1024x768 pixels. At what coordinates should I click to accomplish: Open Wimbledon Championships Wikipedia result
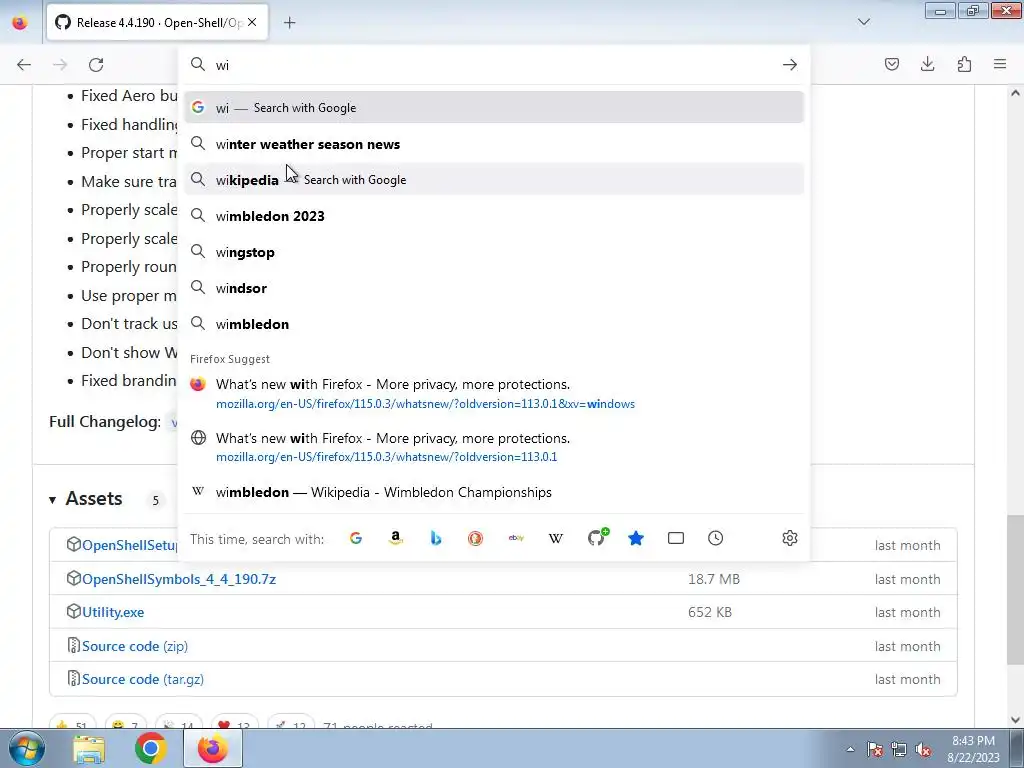point(494,492)
